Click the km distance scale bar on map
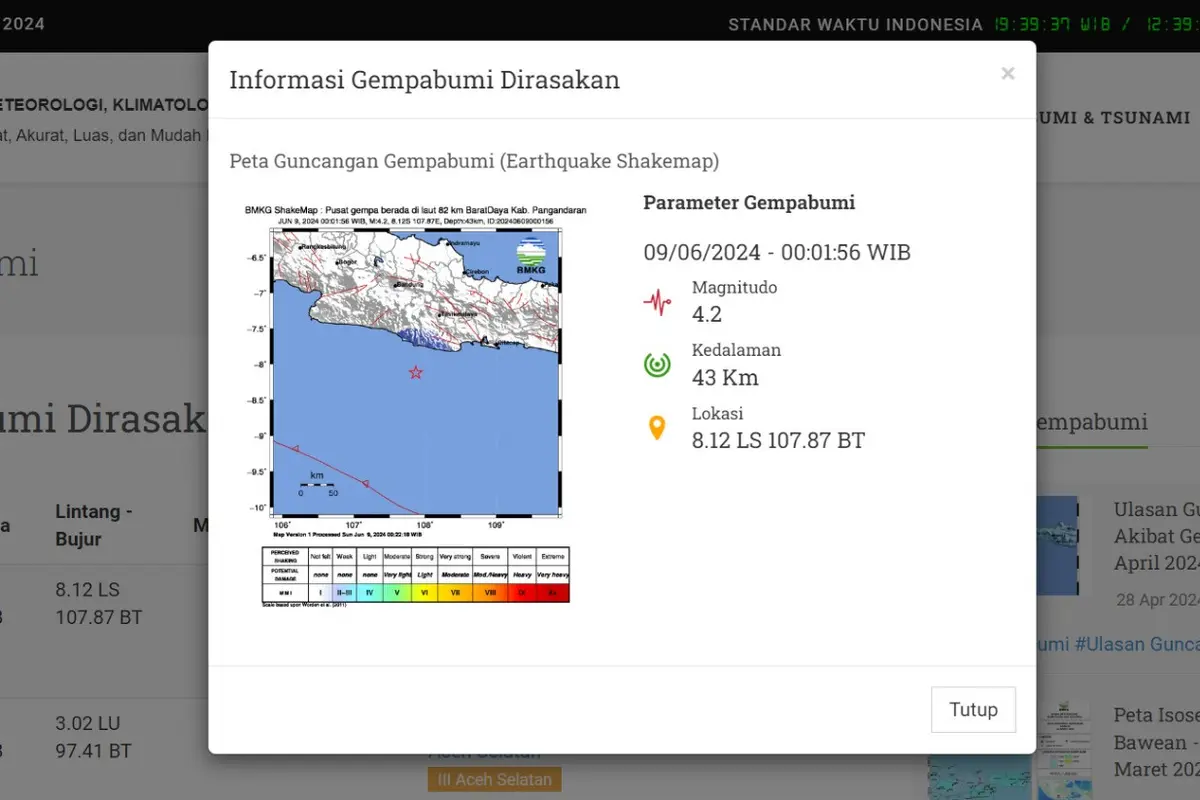 click(x=318, y=484)
